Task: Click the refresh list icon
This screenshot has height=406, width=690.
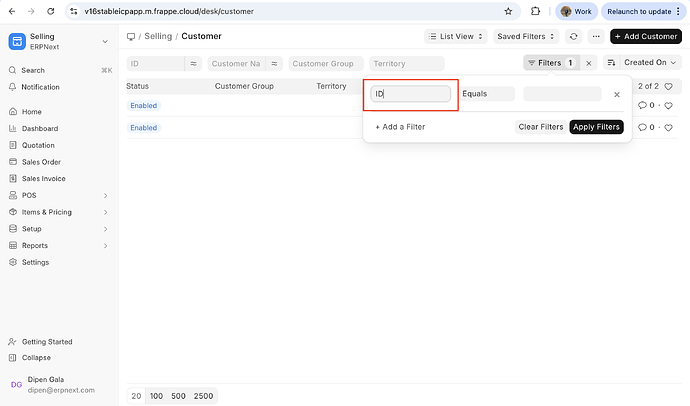Action: 573,36
